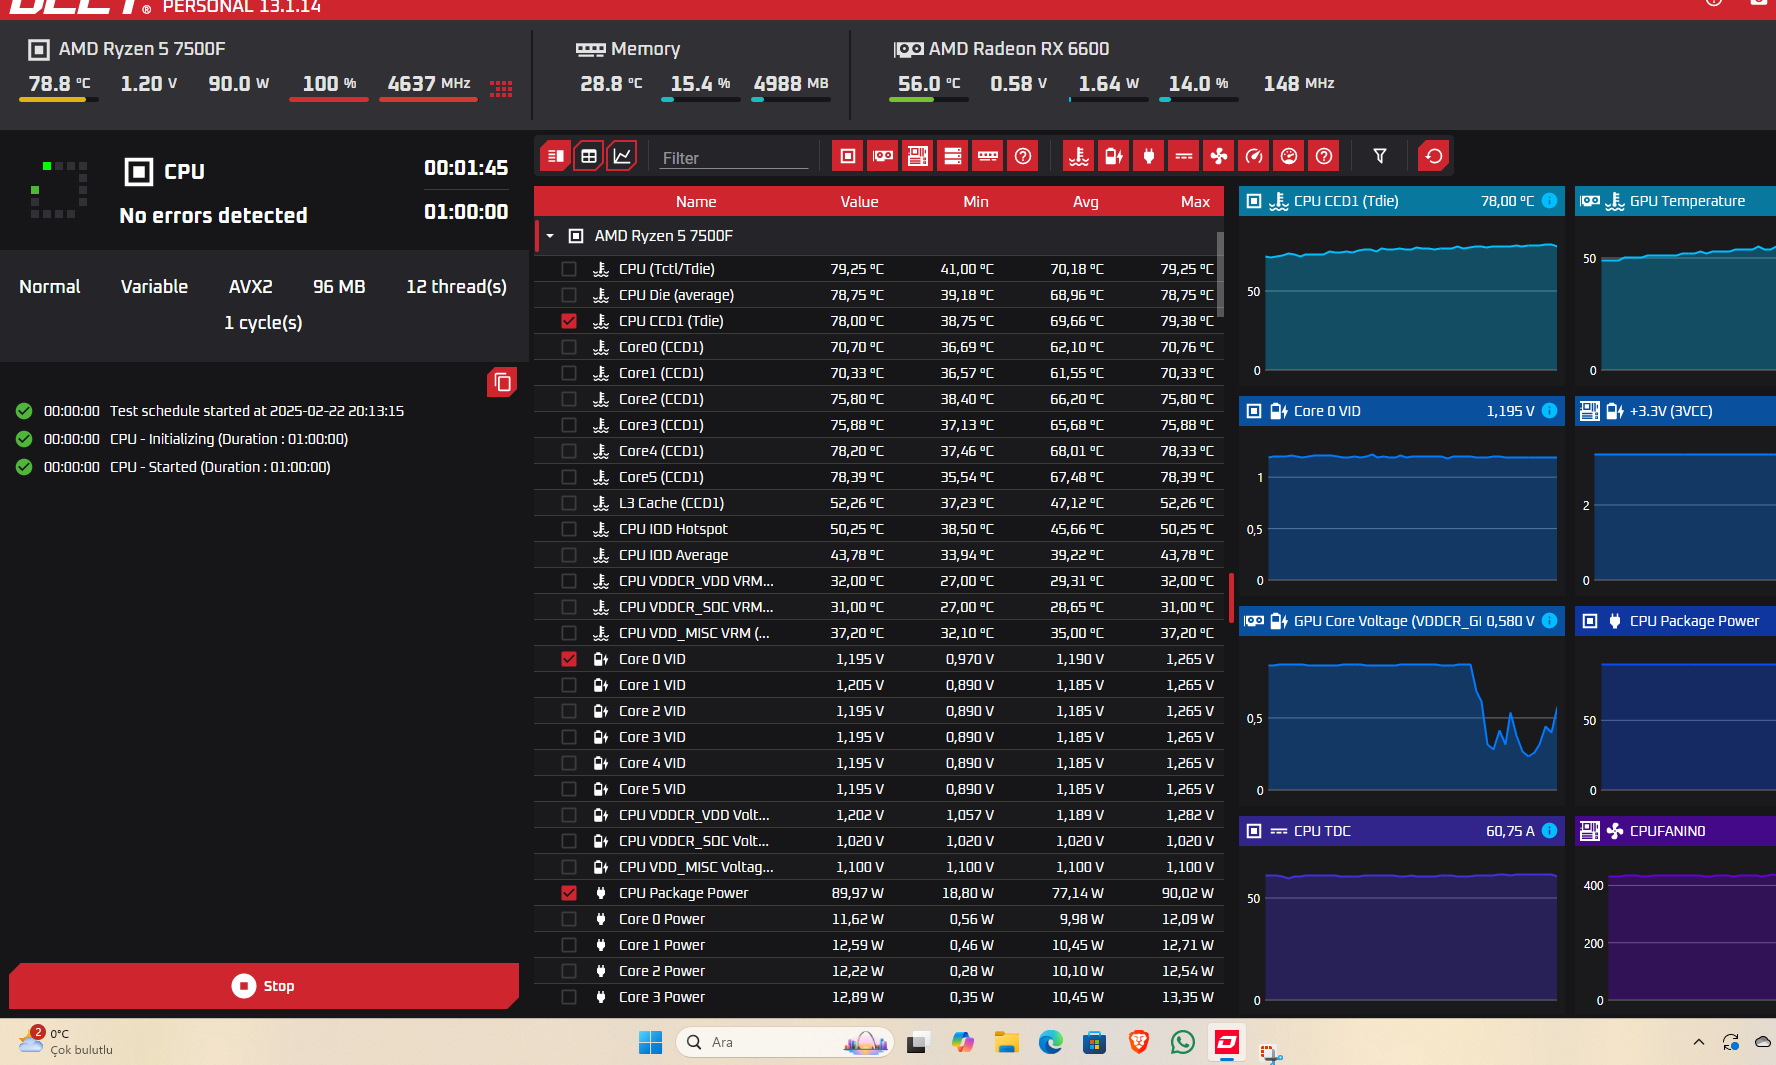Screen dimensions: 1776x1065
Task: Filter sensors by CPU hardware icon
Action: click(848, 156)
